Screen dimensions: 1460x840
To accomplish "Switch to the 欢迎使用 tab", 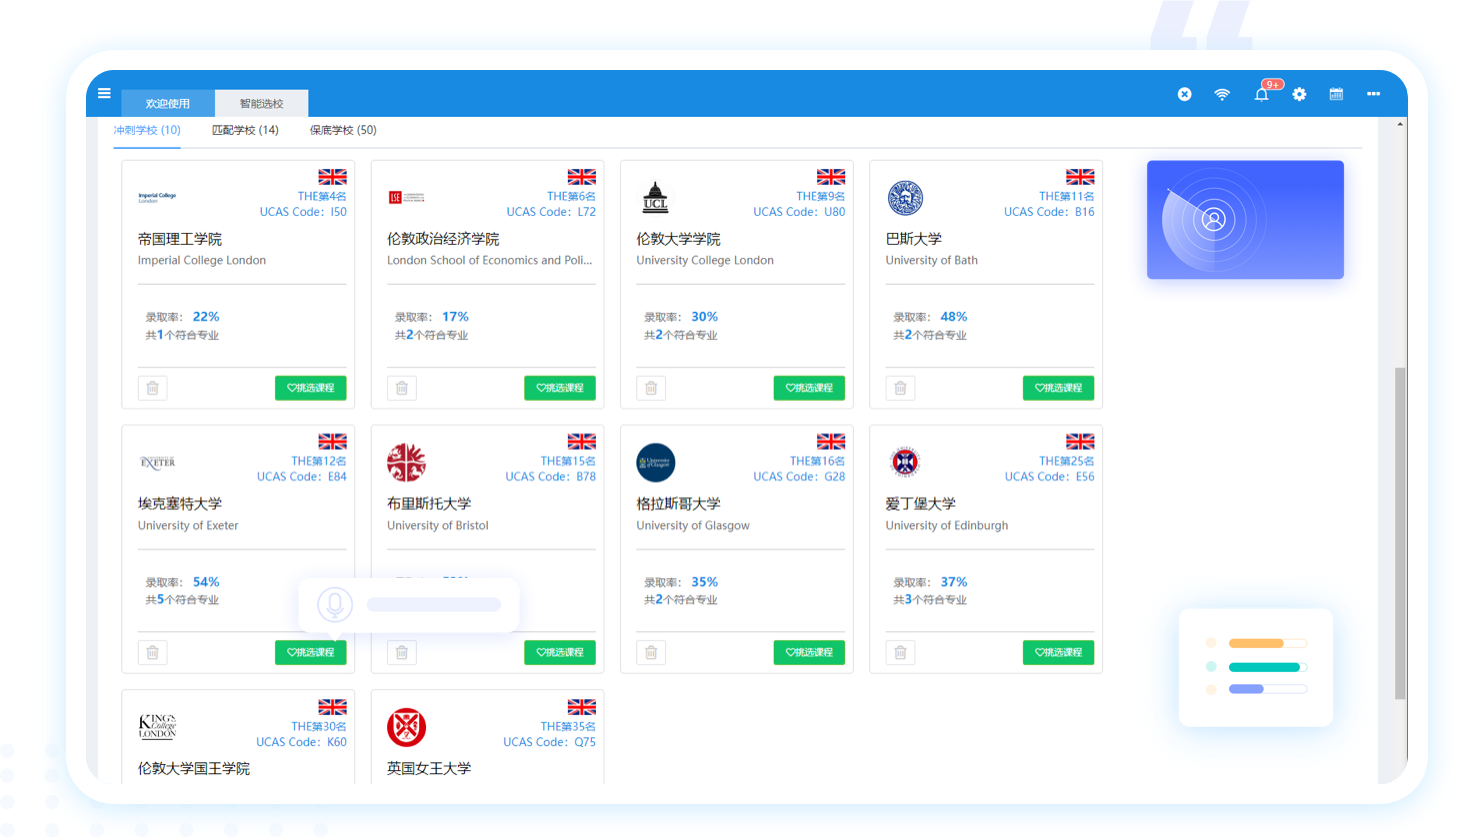I will tap(168, 103).
